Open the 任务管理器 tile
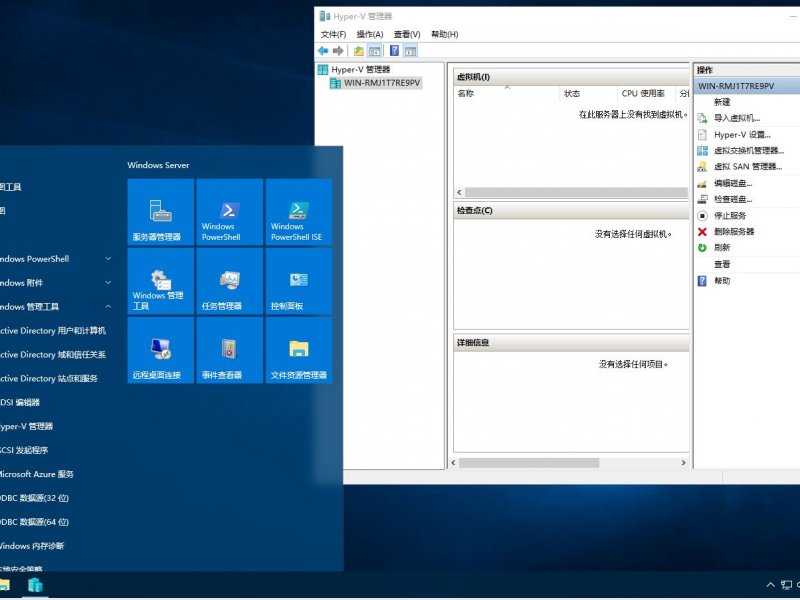 (x=230, y=281)
